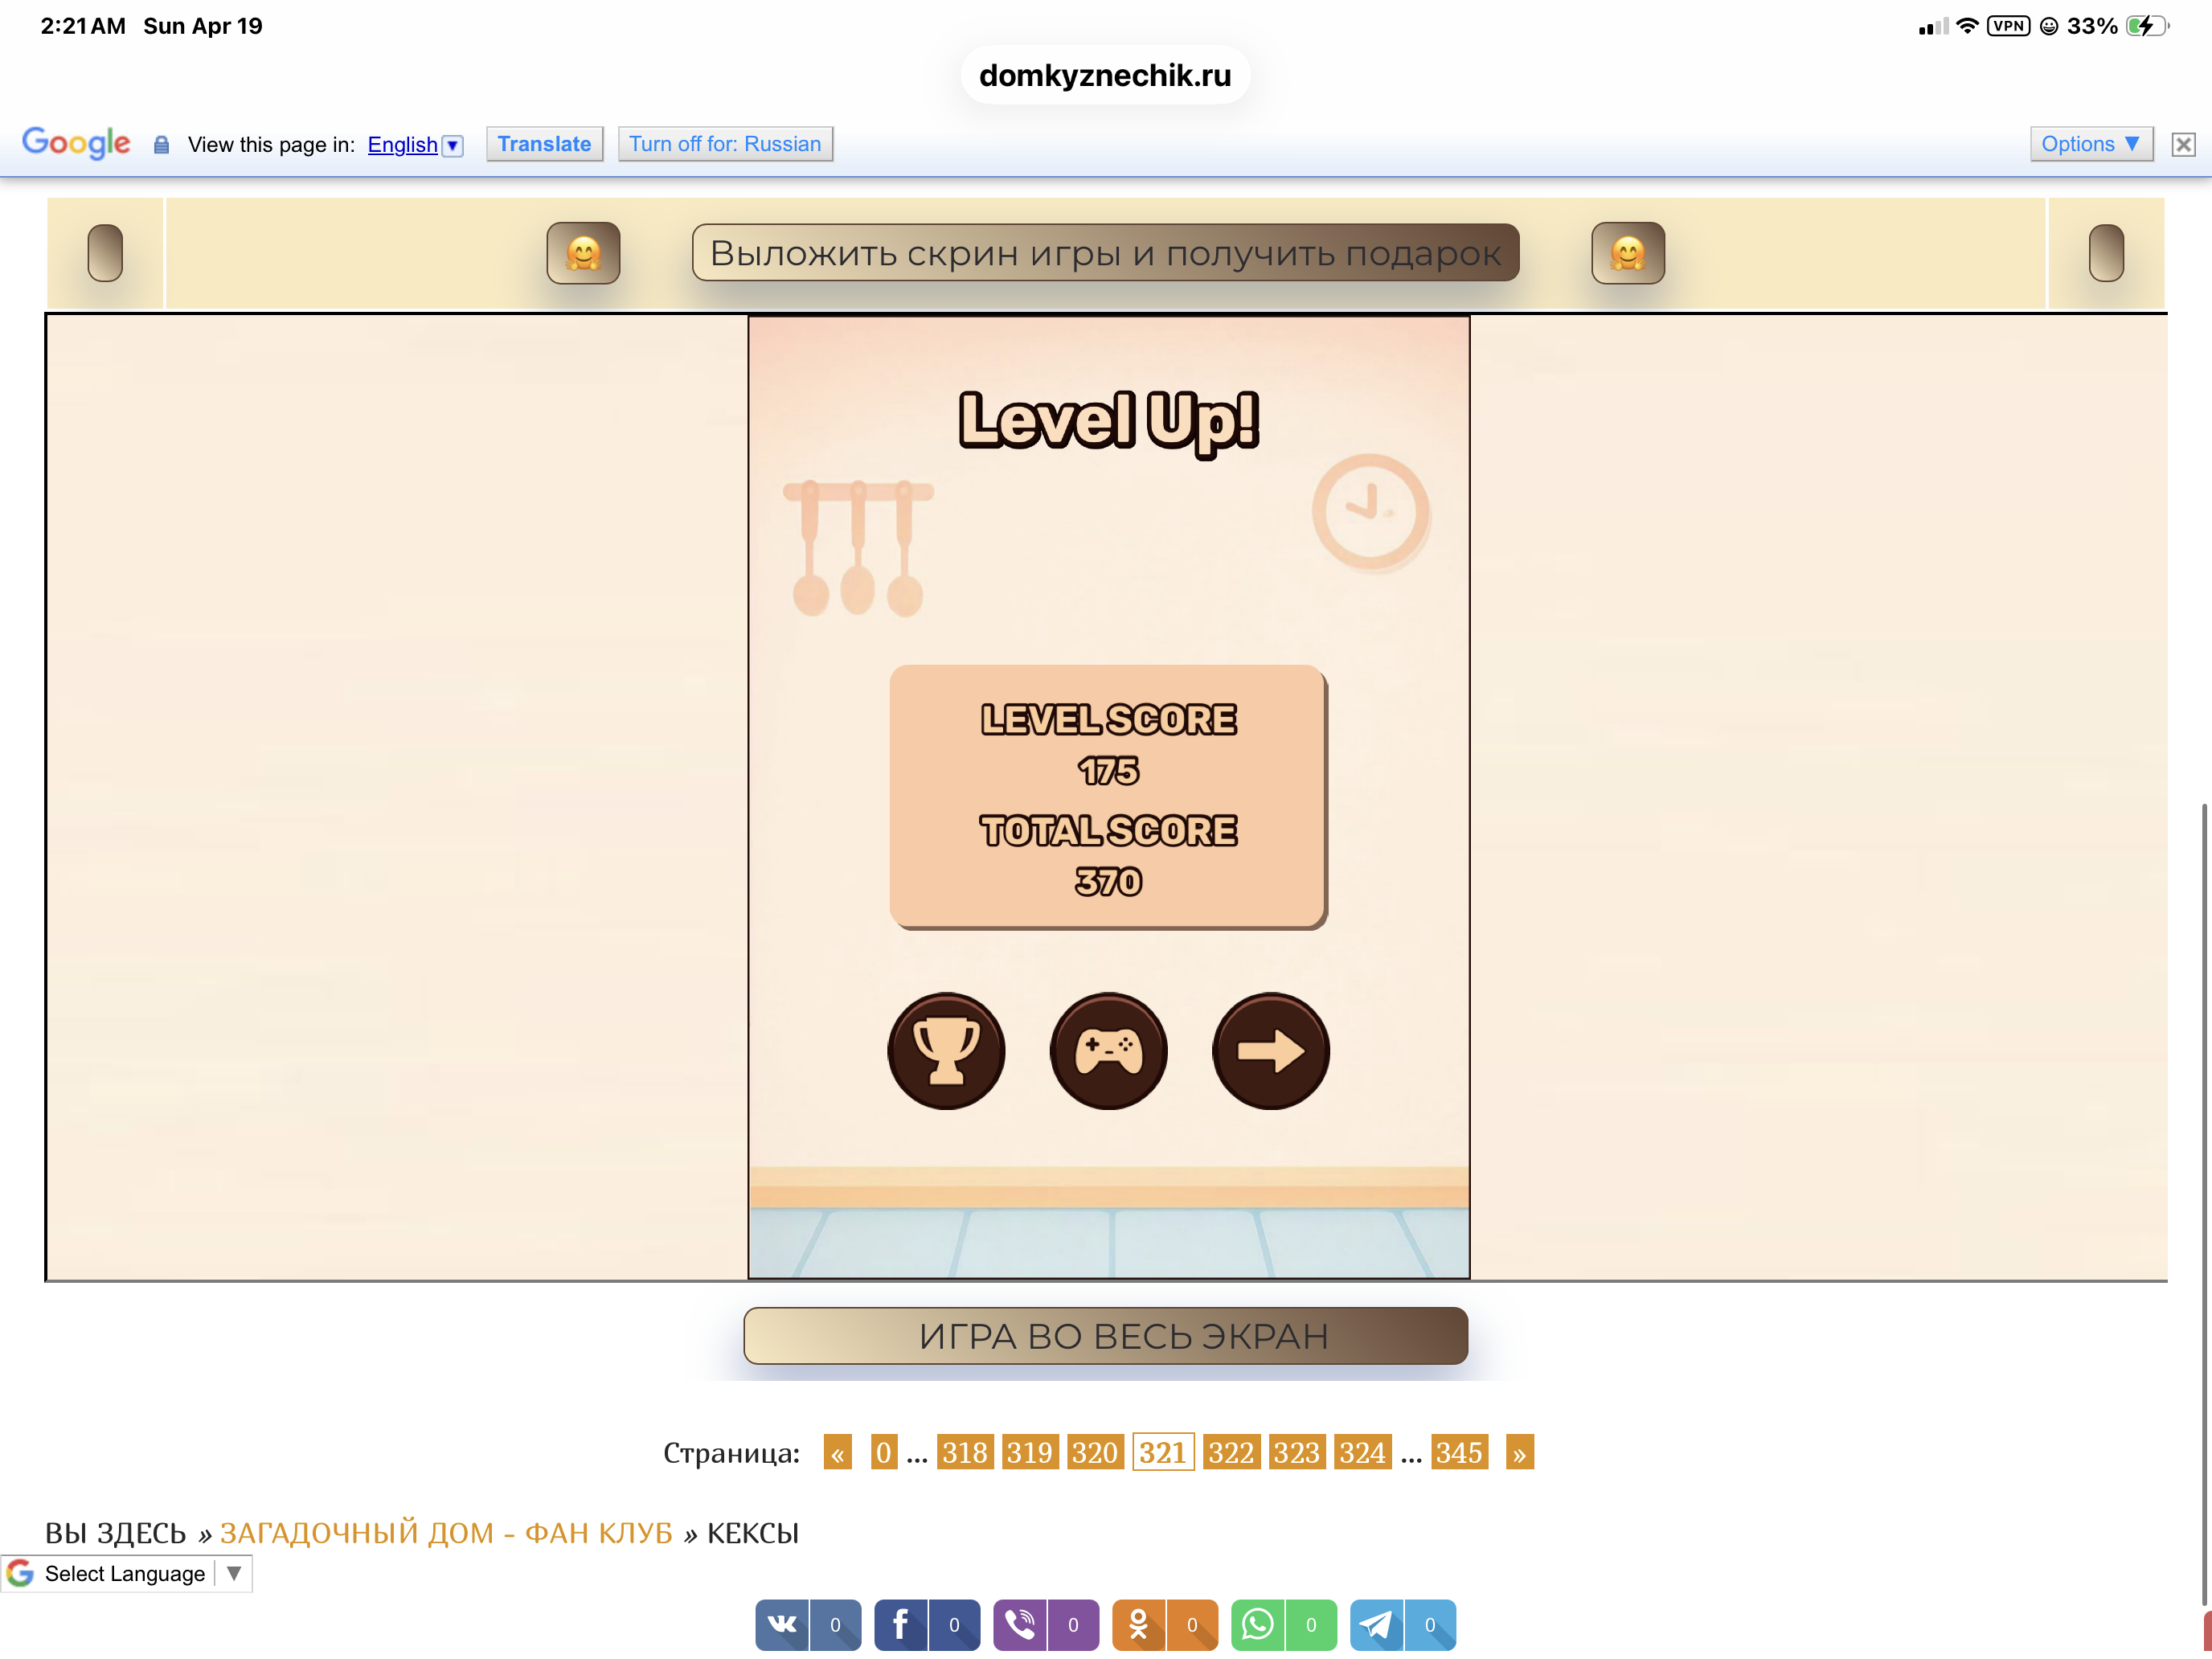Expand the Options menu in translate bar
The height and width of the screenshot is (1659, 2212).
[2090, 144]
